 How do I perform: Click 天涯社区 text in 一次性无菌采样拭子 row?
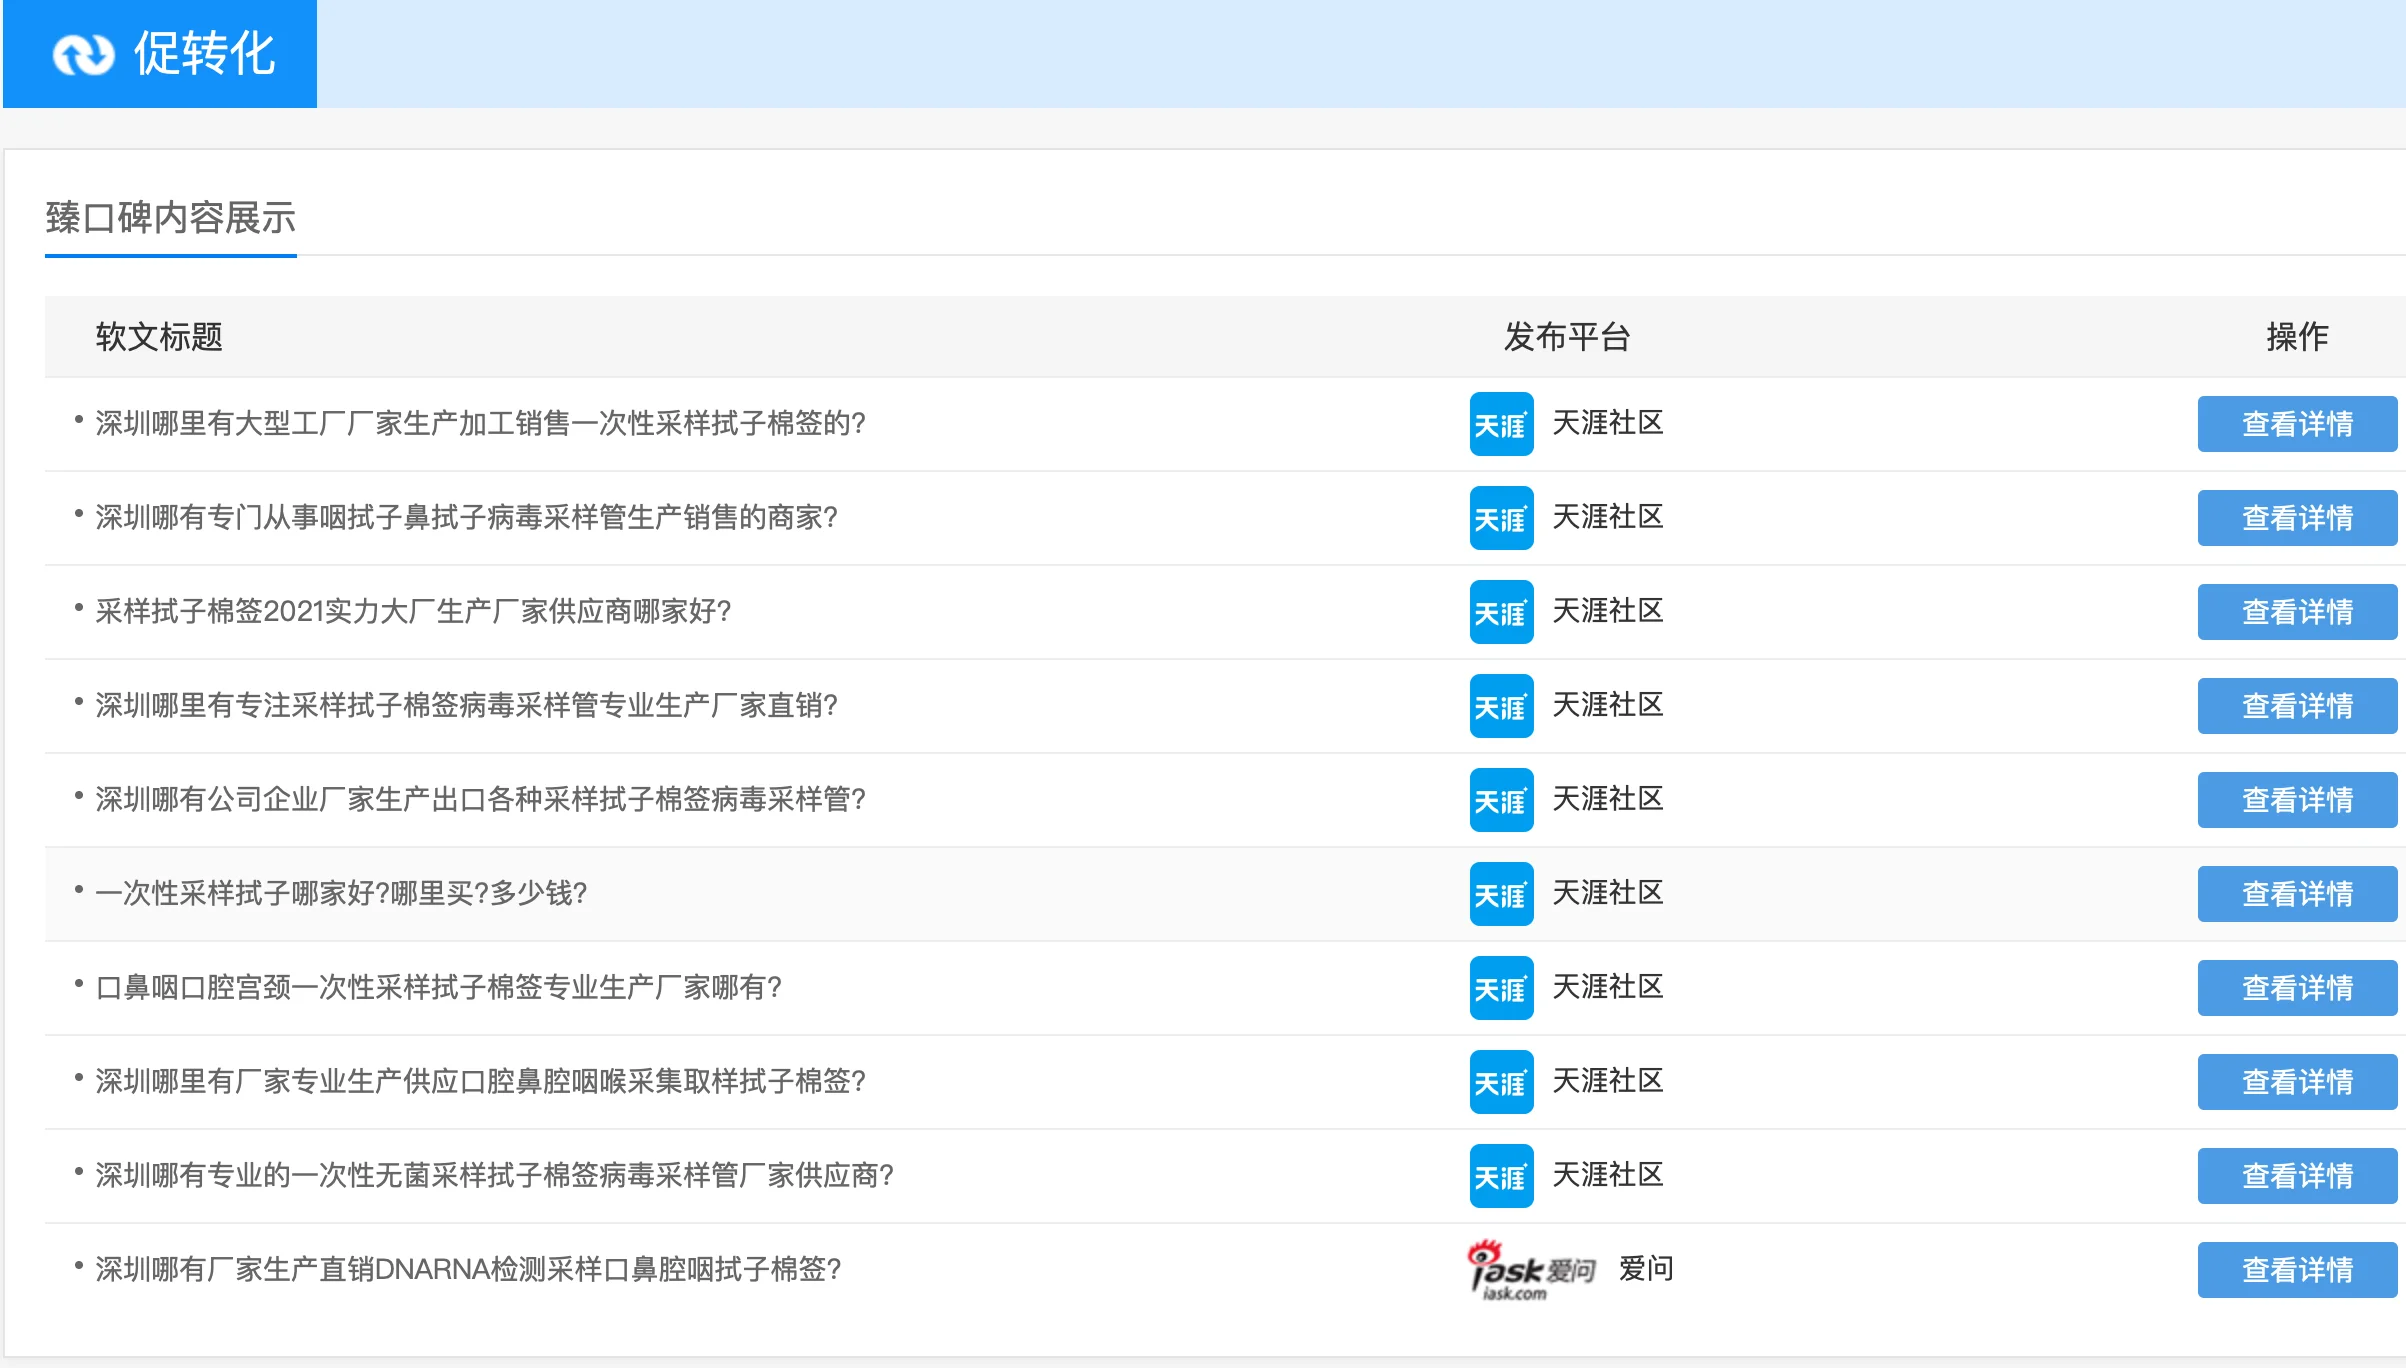[x=1608, y=1175]
